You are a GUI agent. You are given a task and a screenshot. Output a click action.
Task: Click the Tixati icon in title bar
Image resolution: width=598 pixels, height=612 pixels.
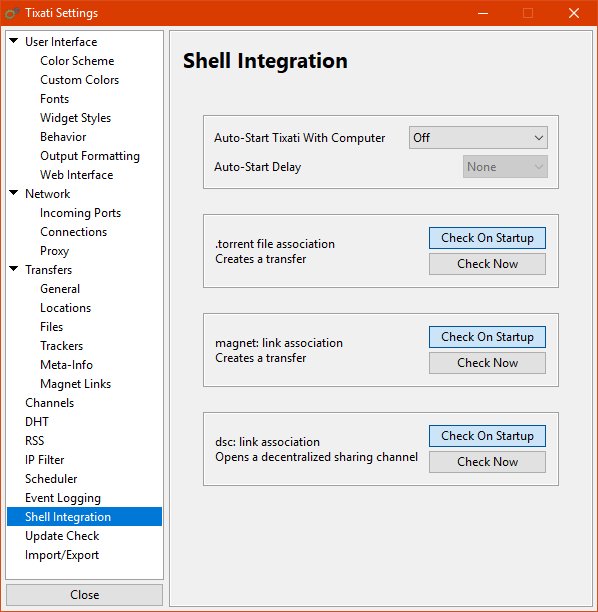[x=12, y=13]
